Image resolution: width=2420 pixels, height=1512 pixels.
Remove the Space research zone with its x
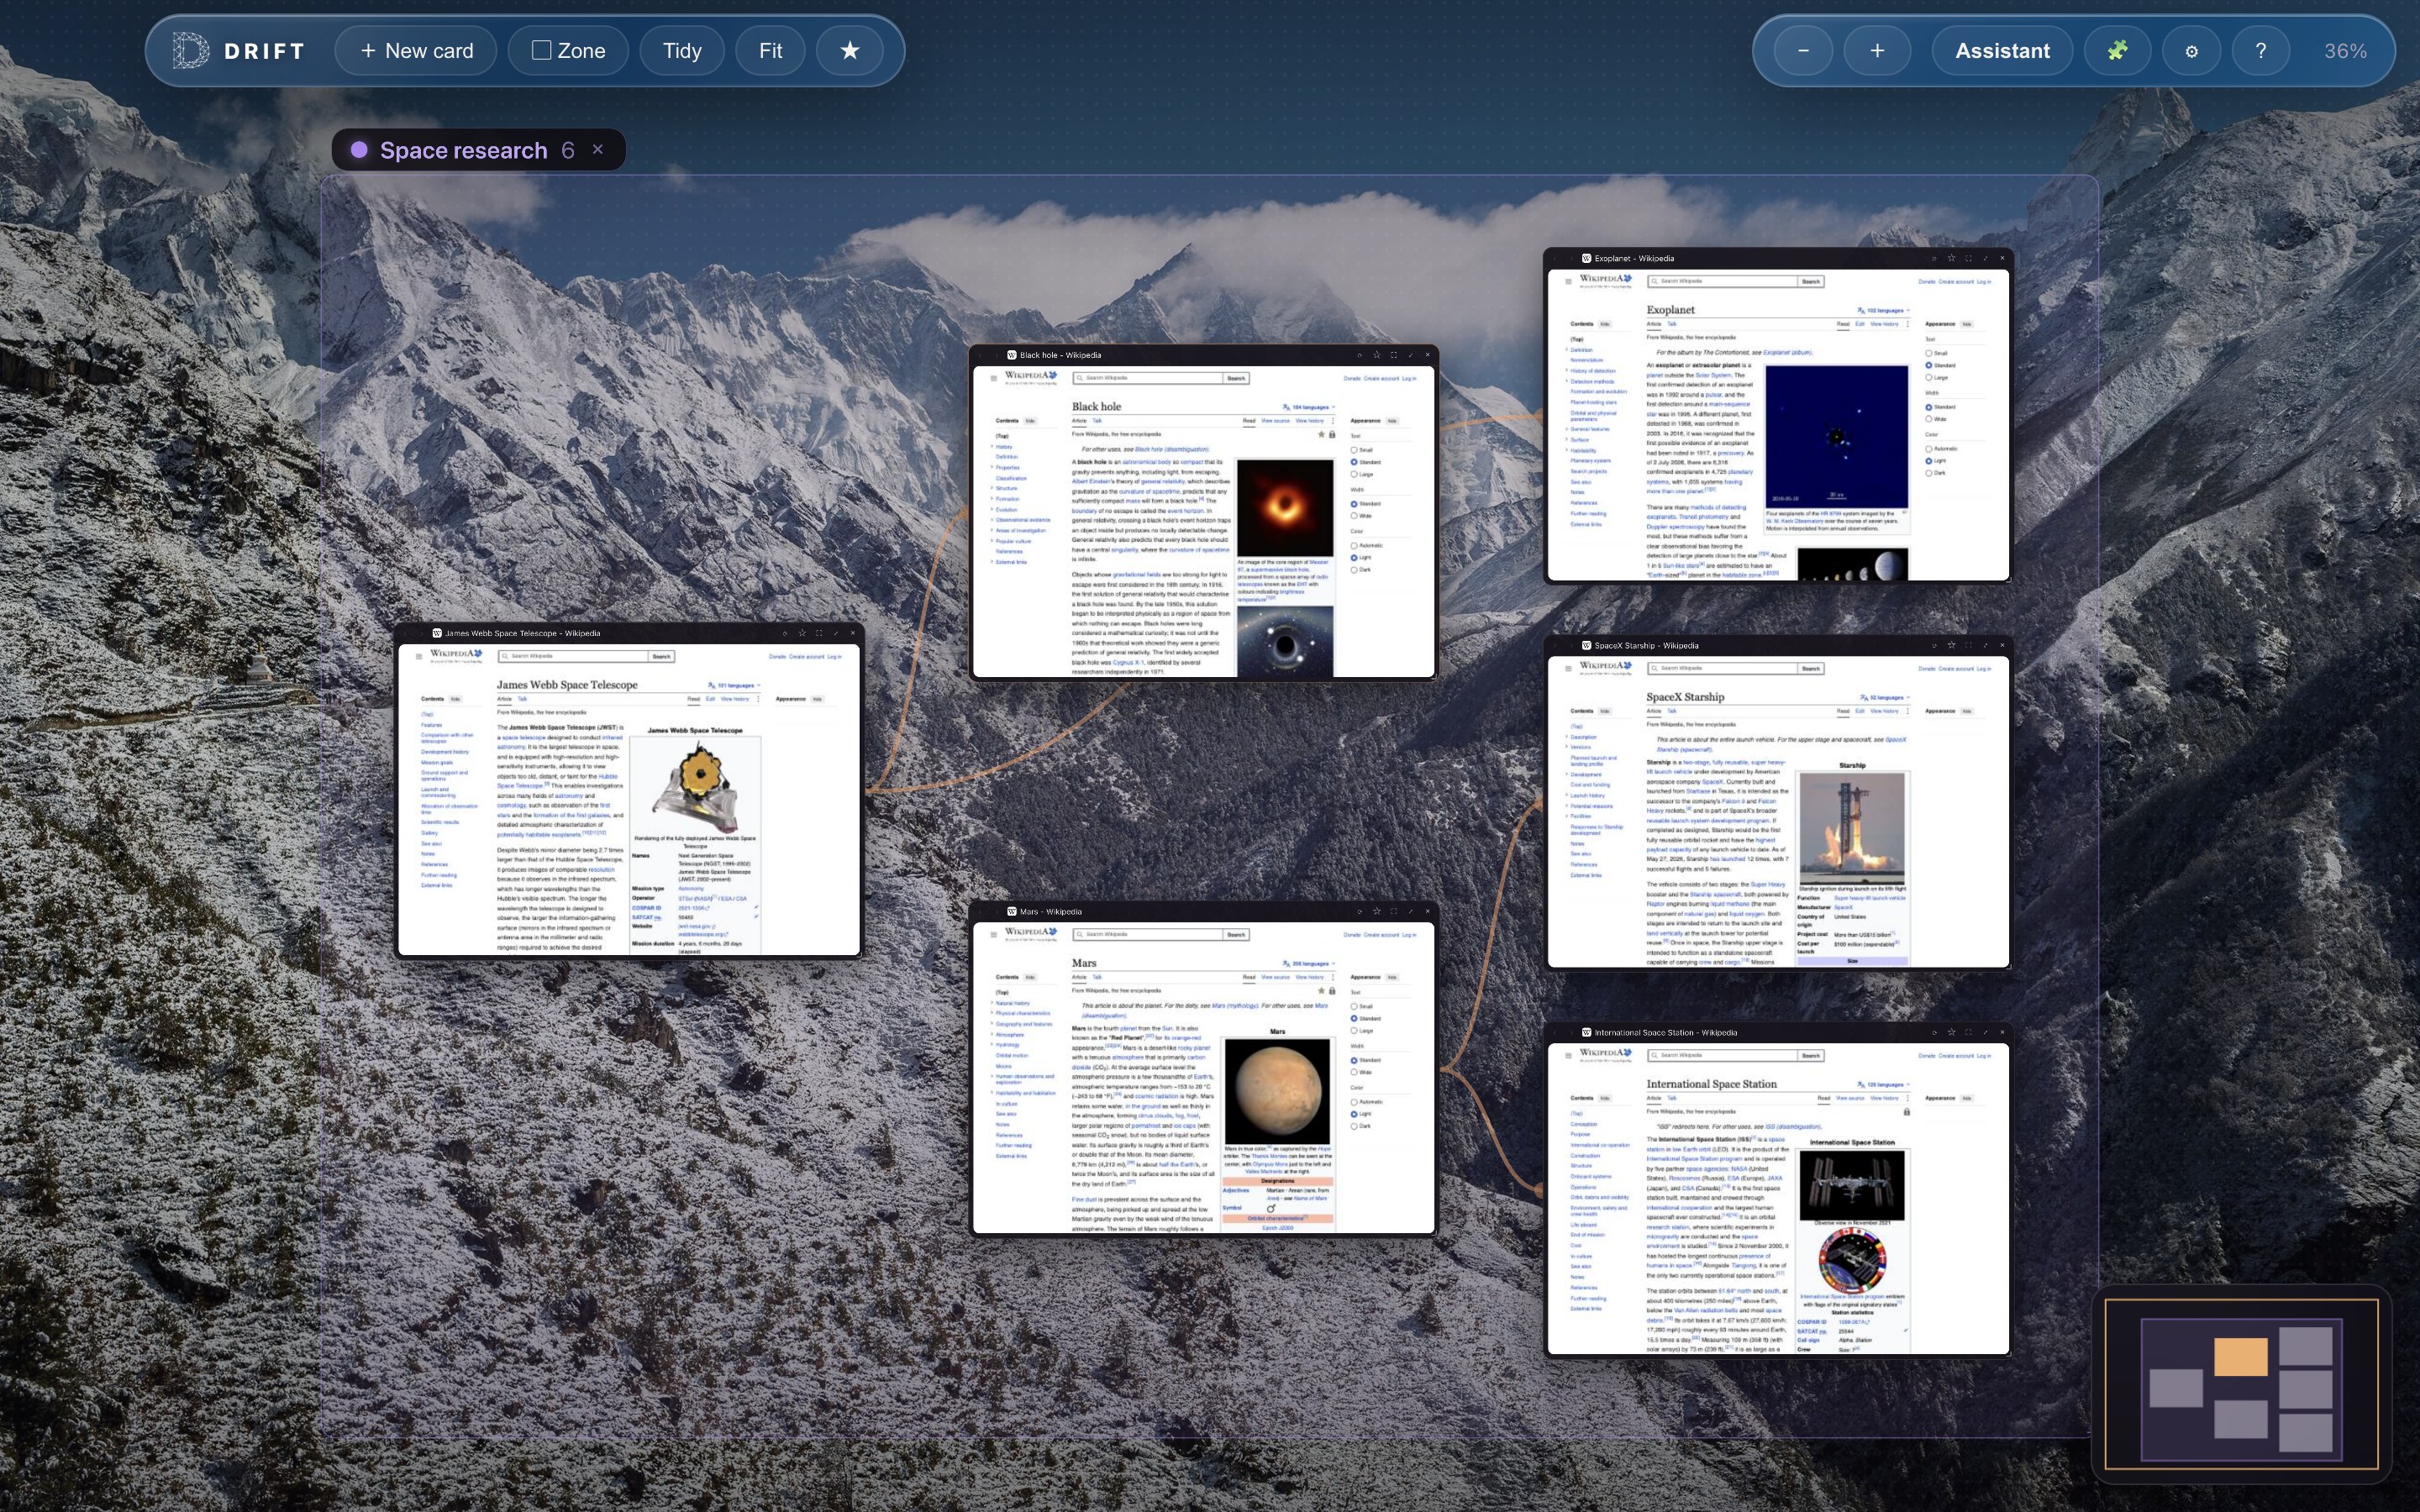(598, 149)
